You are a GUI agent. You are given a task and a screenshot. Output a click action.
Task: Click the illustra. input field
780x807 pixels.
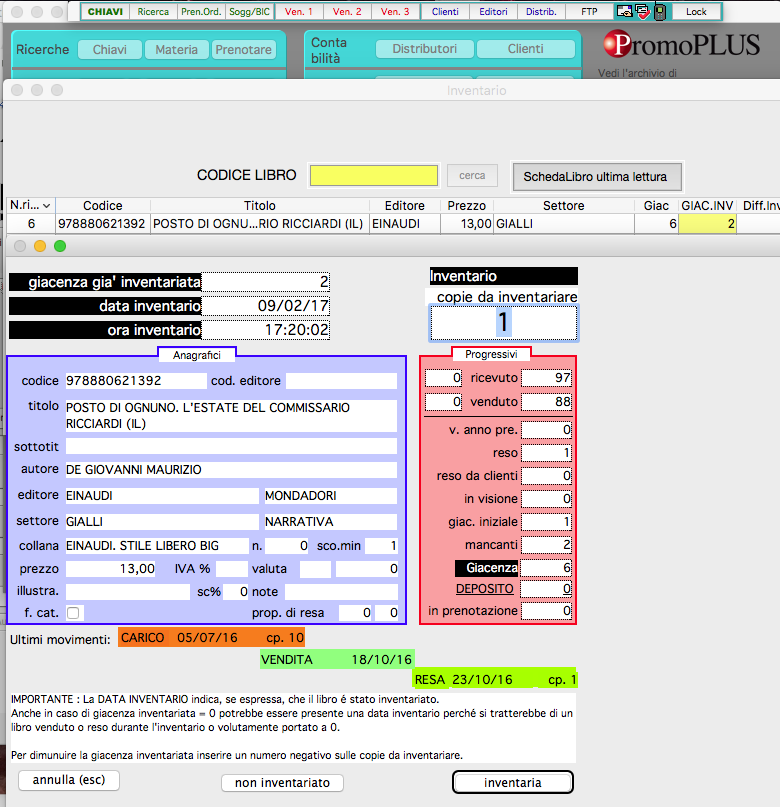click(128, 592)
